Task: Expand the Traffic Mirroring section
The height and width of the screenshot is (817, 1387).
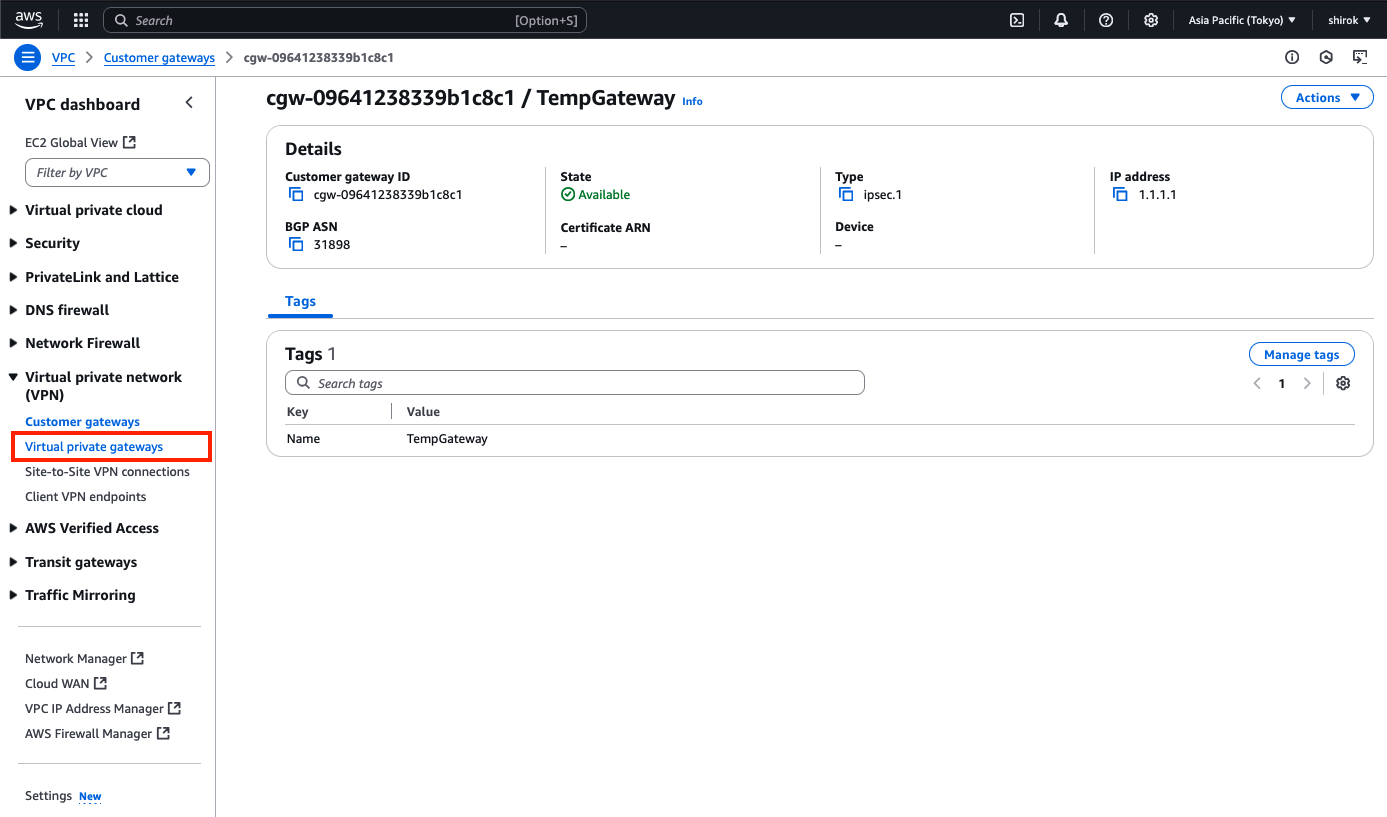Action: (x=13, y=595)
